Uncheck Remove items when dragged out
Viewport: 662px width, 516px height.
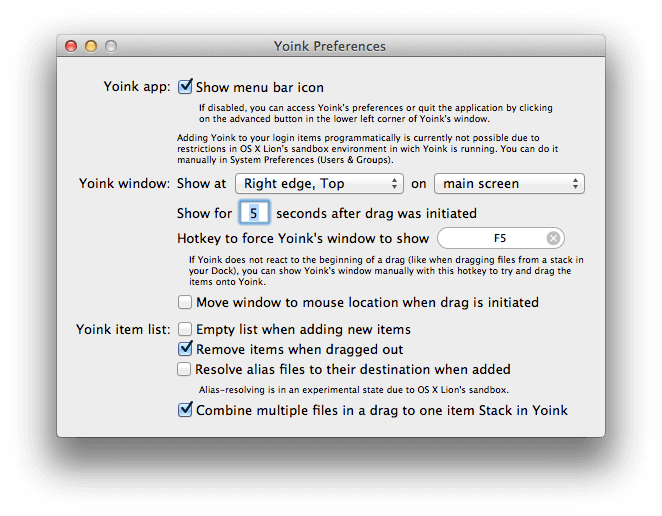point(185,349)
